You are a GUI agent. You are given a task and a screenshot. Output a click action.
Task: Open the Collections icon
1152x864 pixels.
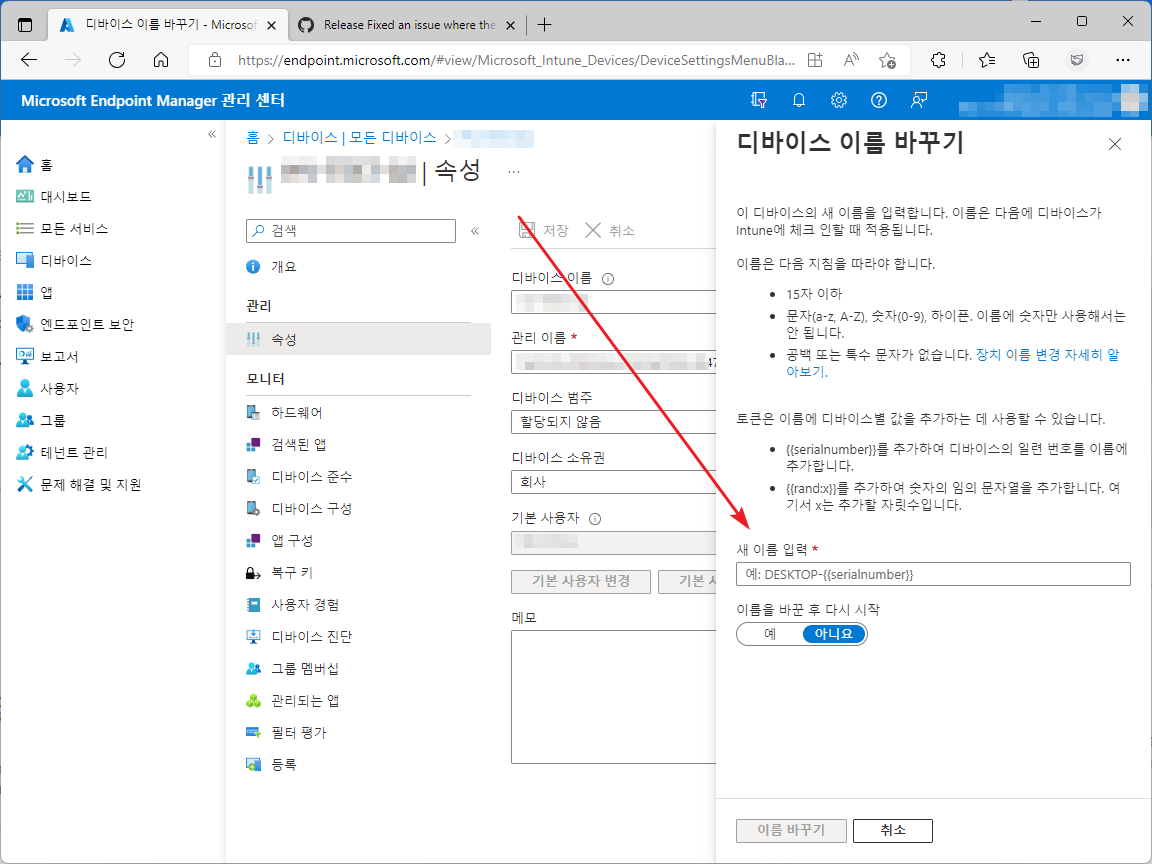[x=1032, y=60]
